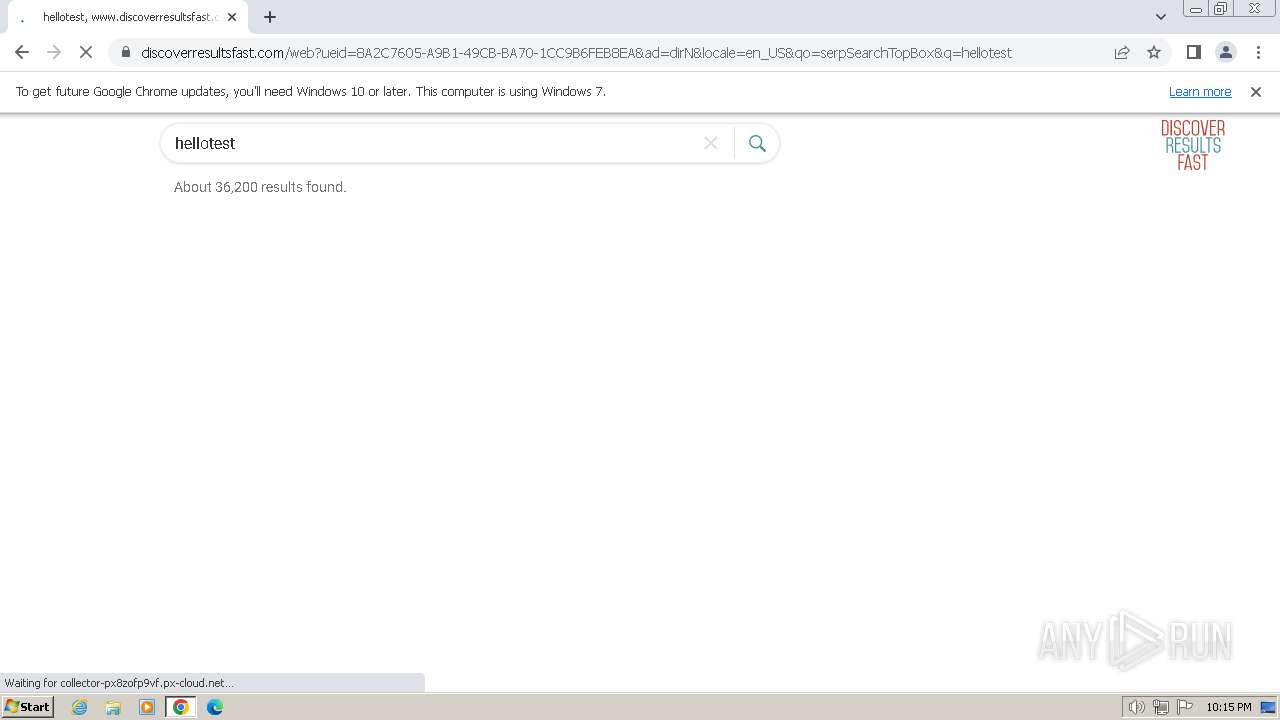Screen dimensions: 1280x720
Task: Close the hellotest browser tab
Action: (x=232, y=17)
